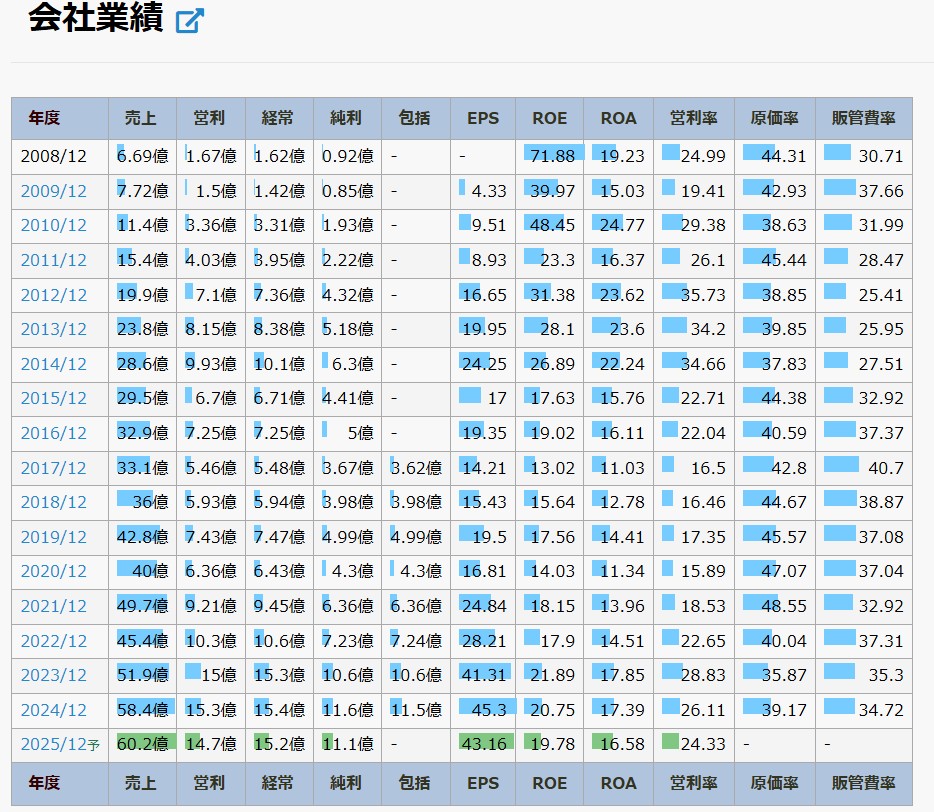This screenshot has height=812, width=934.
Task: Open the 2013/12 fiscal year link
Action: 54,329
